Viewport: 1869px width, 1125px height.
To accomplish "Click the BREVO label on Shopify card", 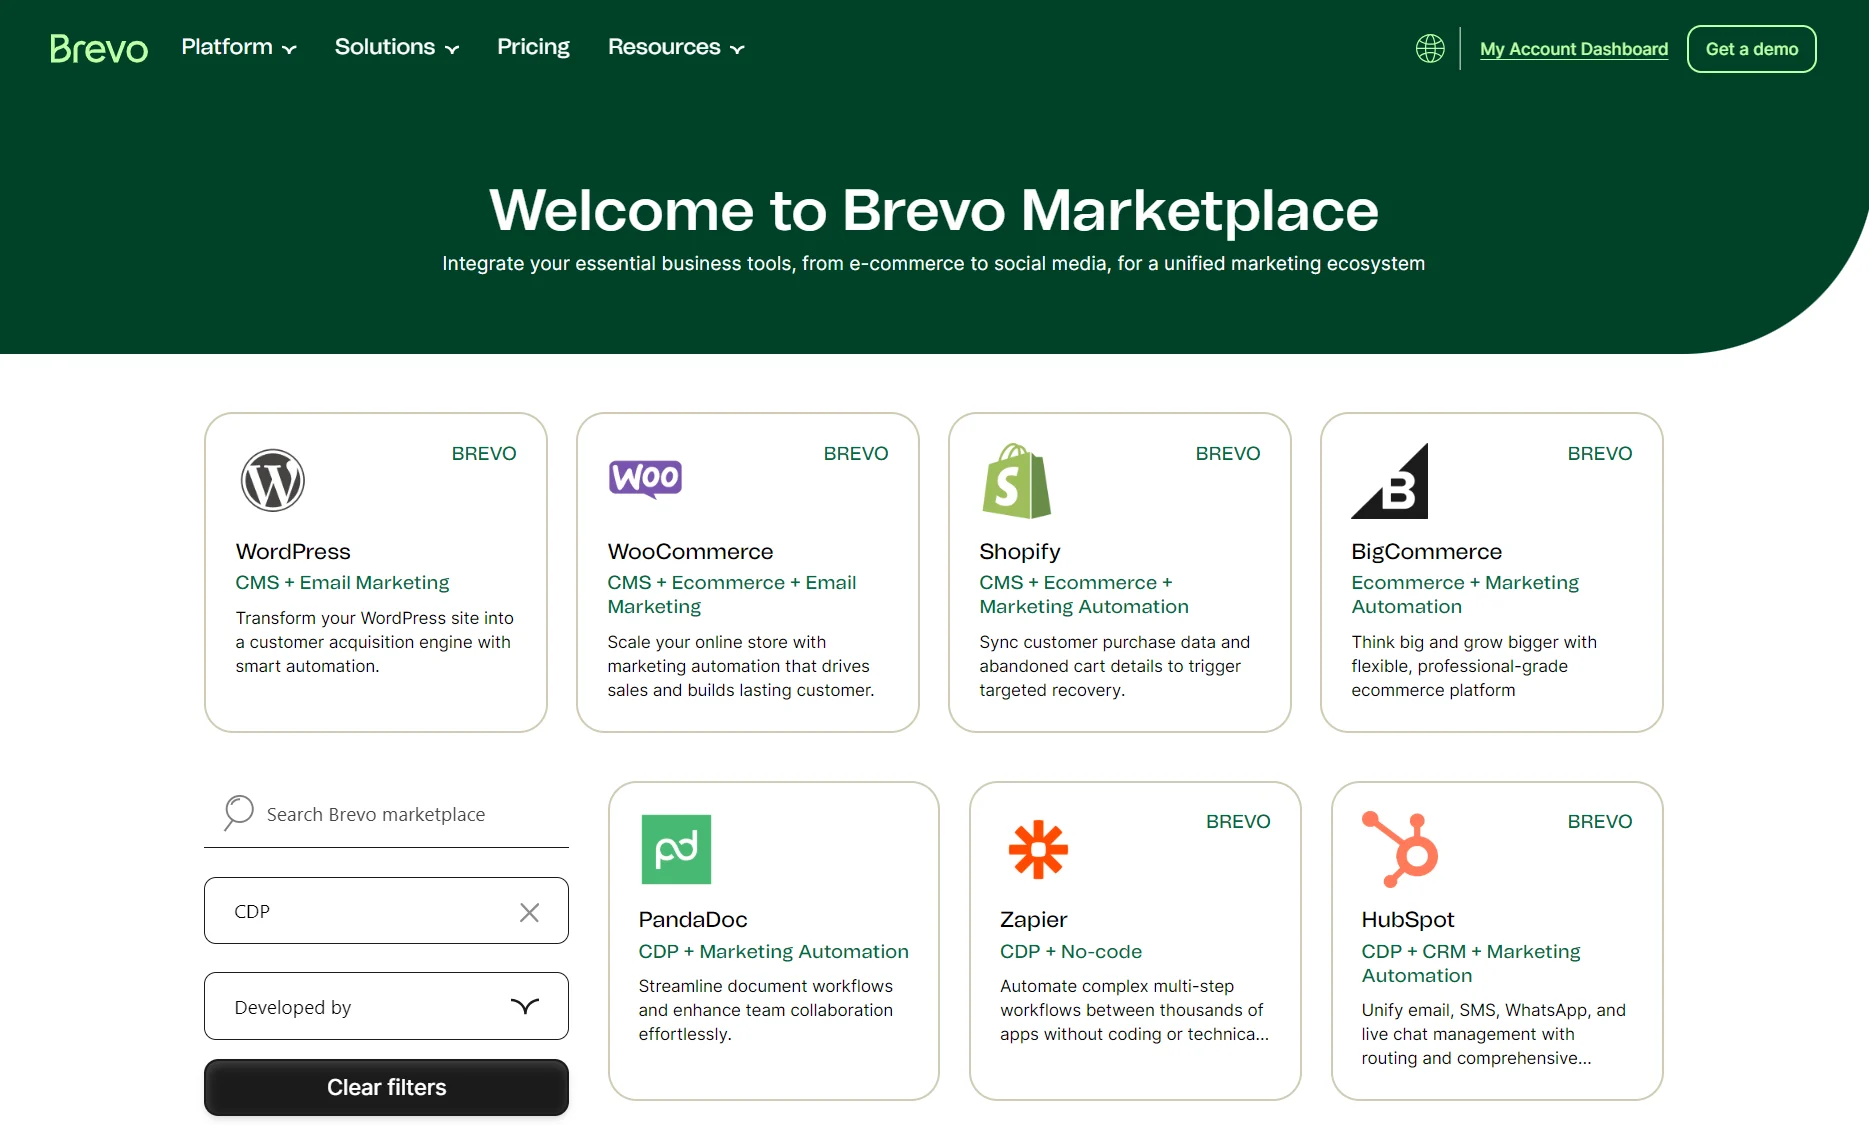I will (1228, 454).
